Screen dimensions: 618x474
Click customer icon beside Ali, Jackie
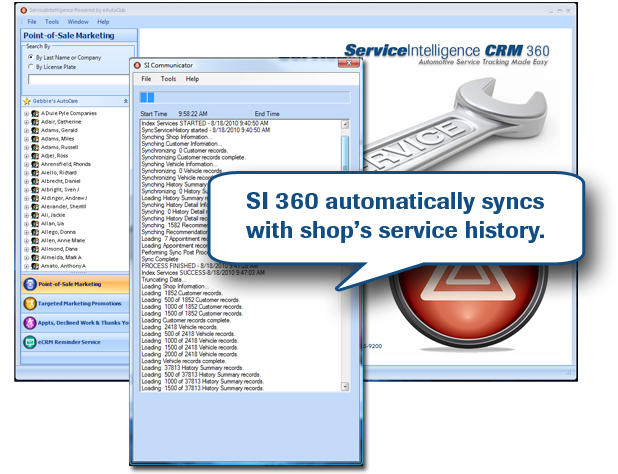pyautogui.click(x=35, y=215)
